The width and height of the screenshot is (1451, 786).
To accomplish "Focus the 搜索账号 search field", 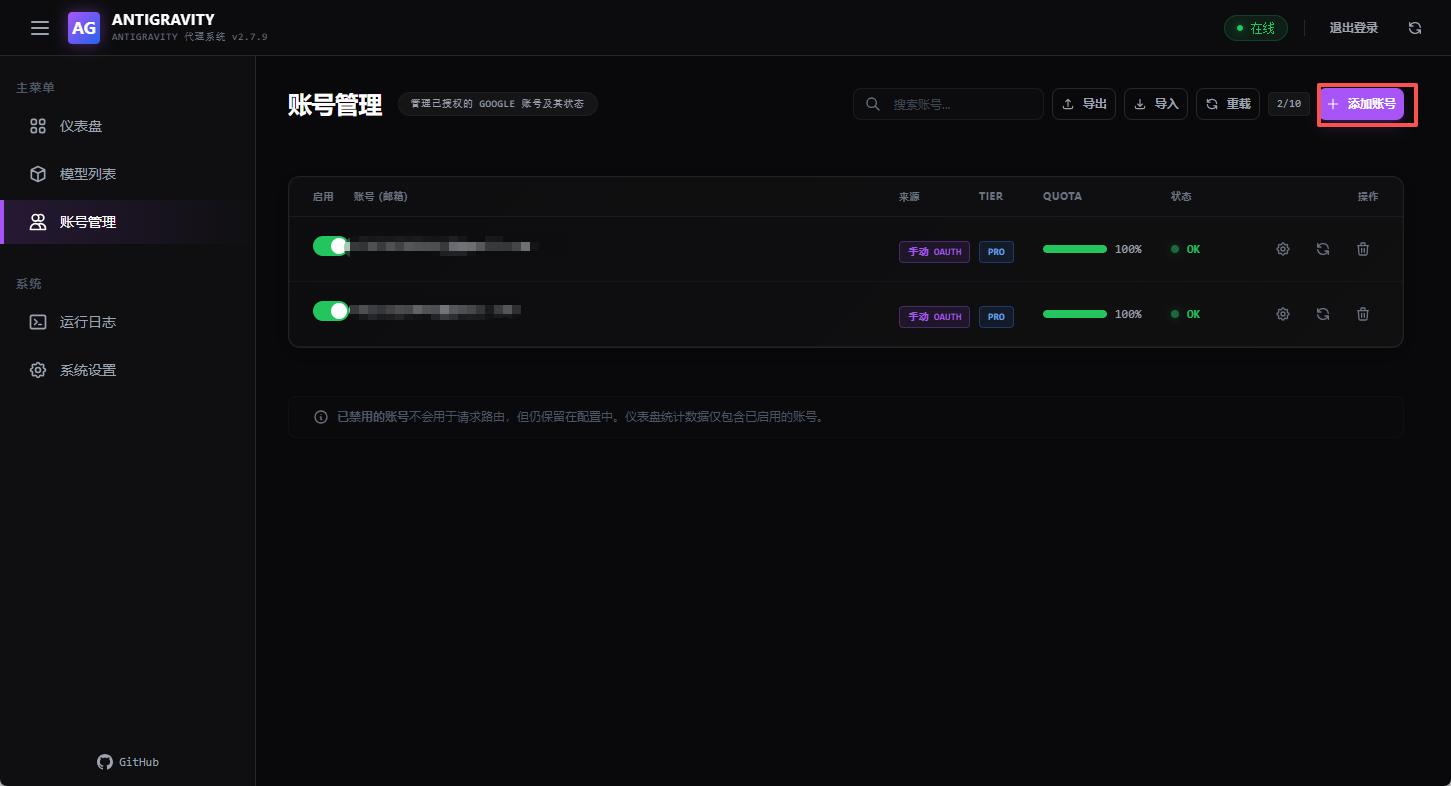I will [x=948, y=104].
